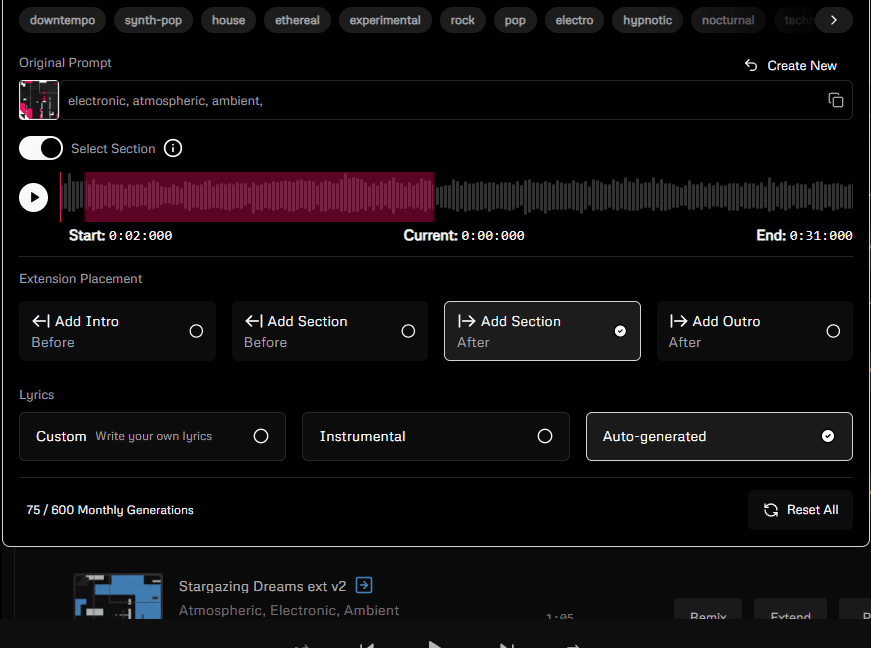Screen dimensions: 871x648
Task: Select Custom lyrics option
Action: click(x=152, y=436)
